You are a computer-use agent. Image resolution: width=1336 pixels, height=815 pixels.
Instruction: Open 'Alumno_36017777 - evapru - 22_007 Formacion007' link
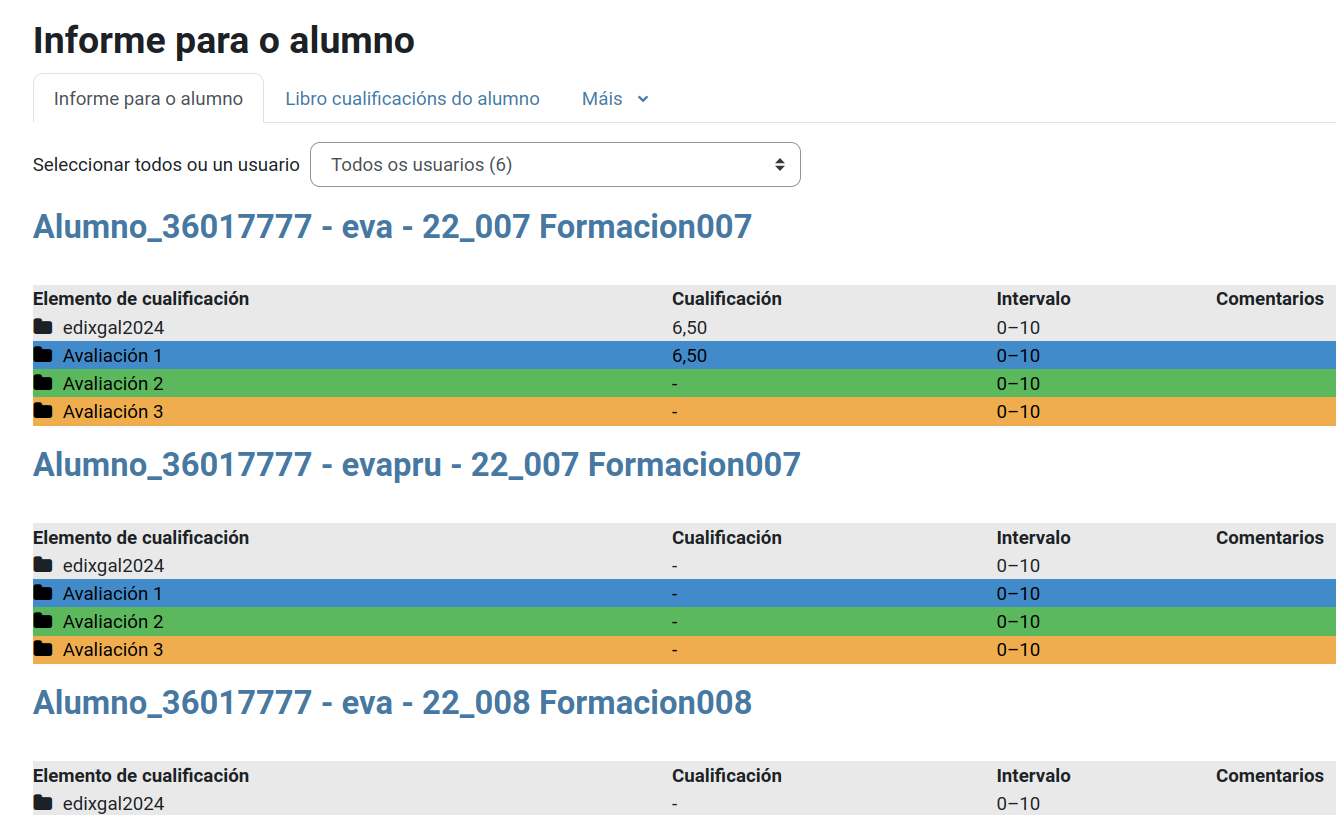tap(416, 465)
